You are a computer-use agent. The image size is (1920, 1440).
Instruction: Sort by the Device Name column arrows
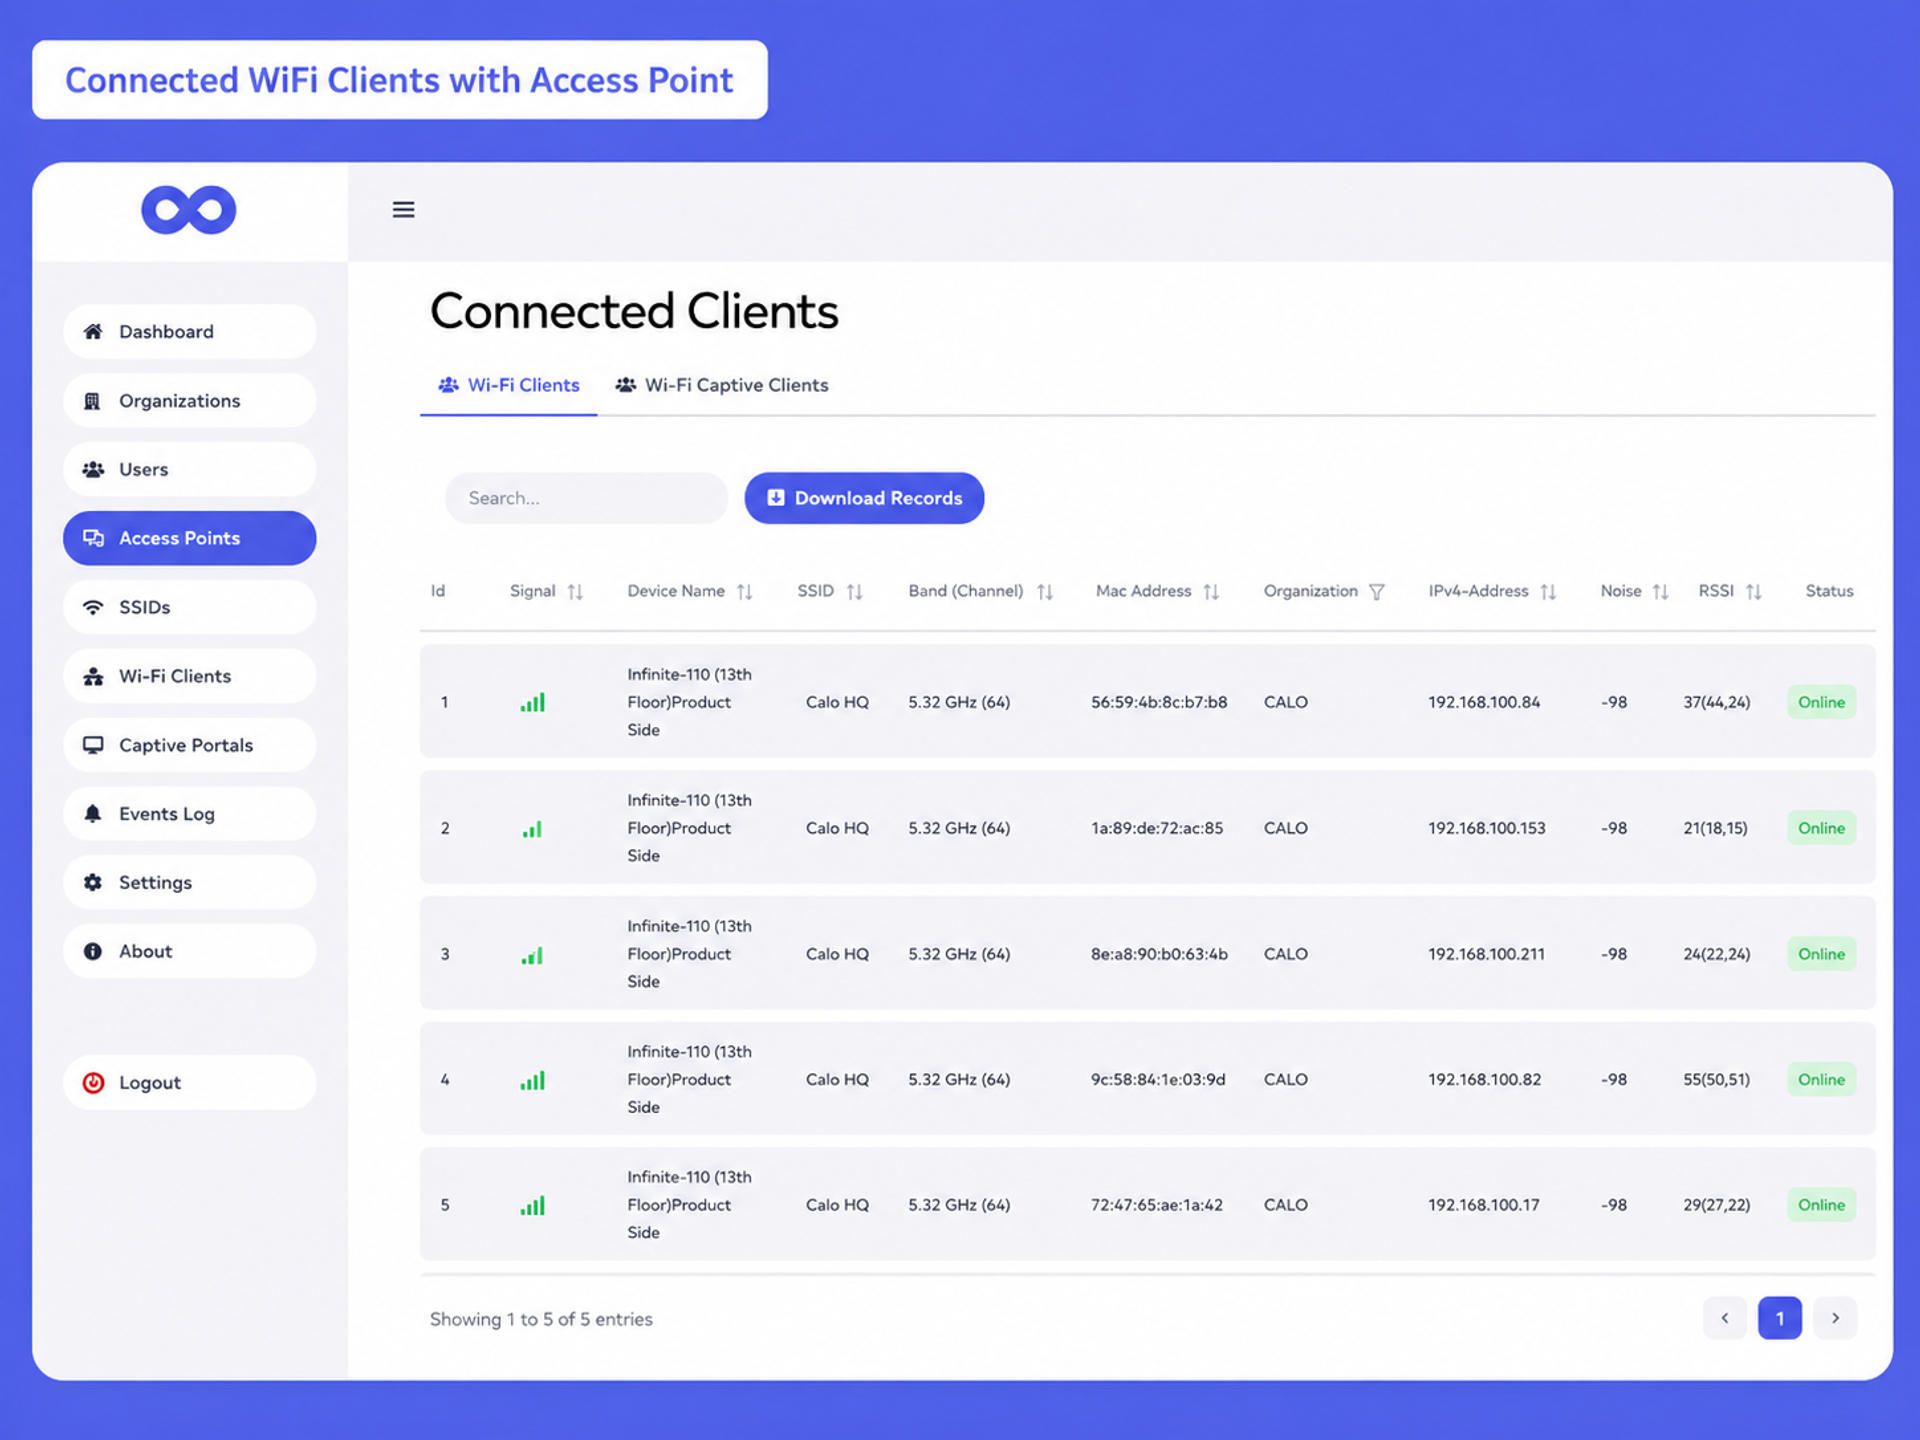(745, 592)
